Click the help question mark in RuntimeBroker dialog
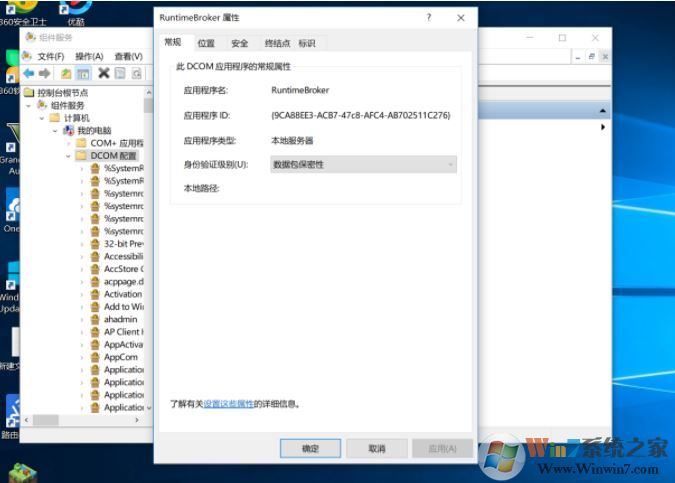The width and height of the screenshot is (675, 483). click(x=429, y=18)
